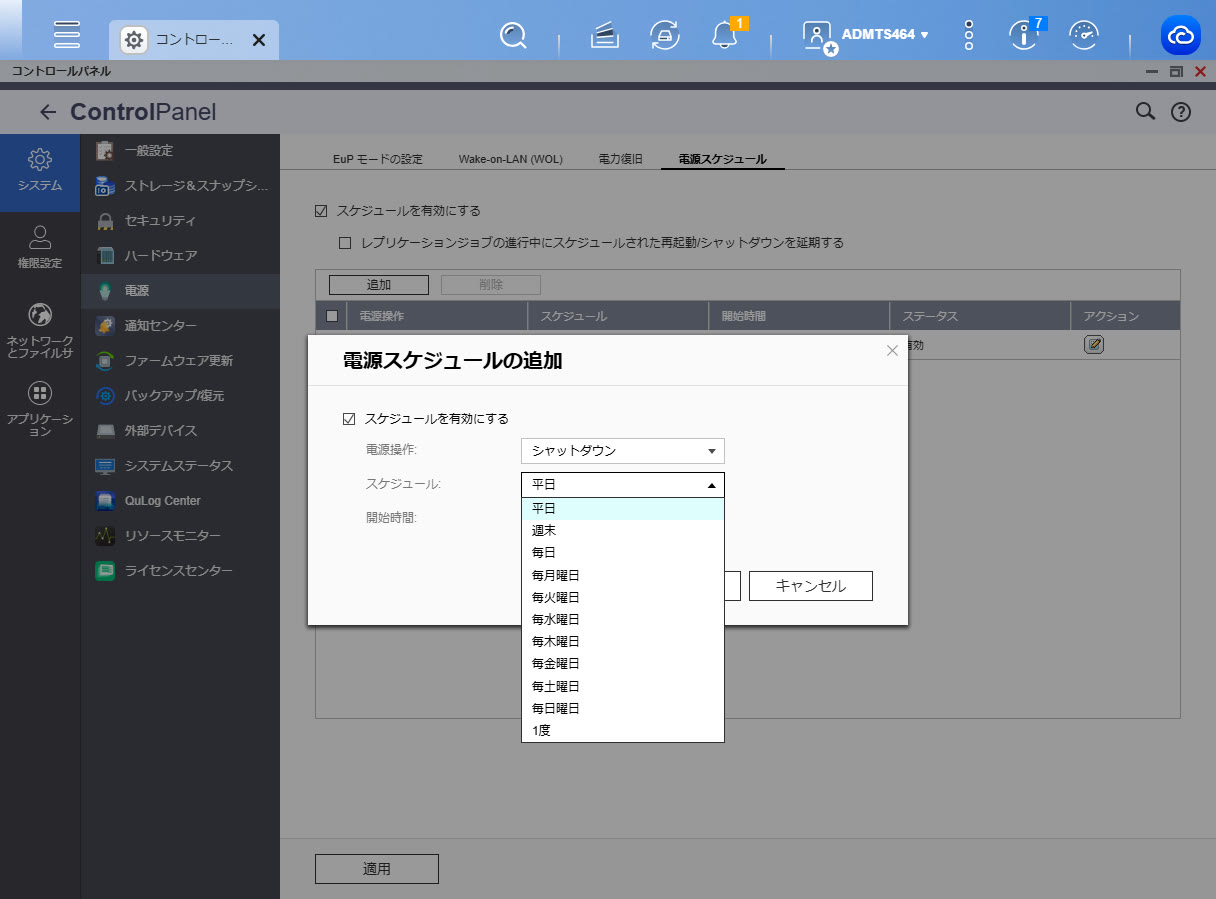Click the notification bell icon
The image size is (1216, 899).
723,35
